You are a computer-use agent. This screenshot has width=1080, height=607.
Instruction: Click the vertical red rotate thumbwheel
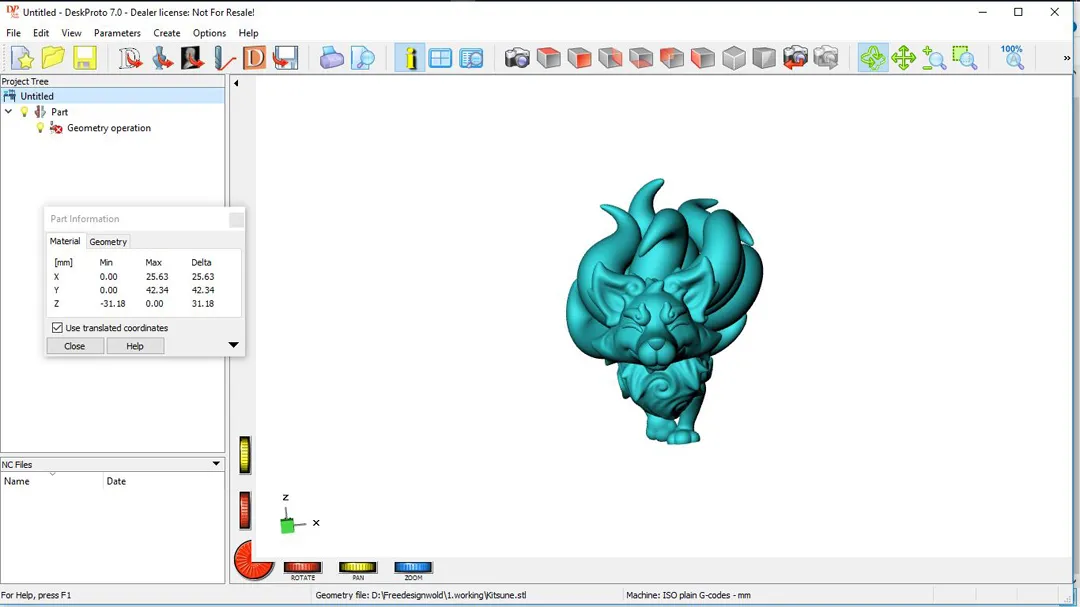[245, 511]
